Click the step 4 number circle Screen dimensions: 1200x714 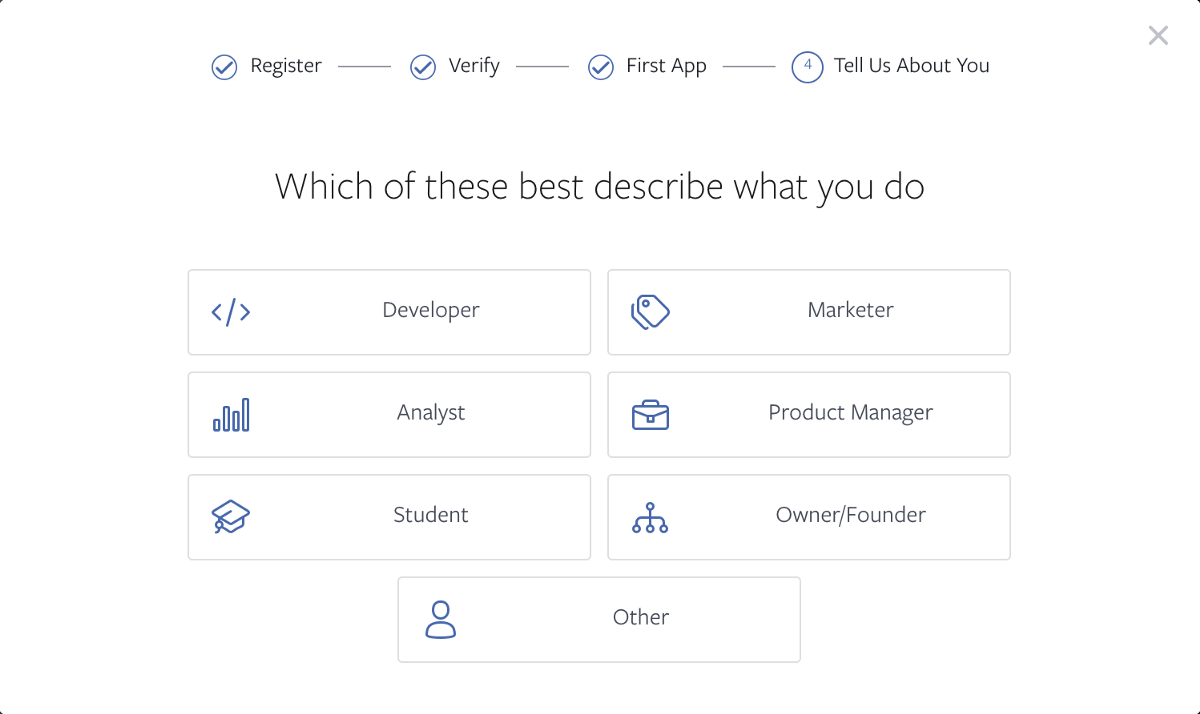[807, 67]
